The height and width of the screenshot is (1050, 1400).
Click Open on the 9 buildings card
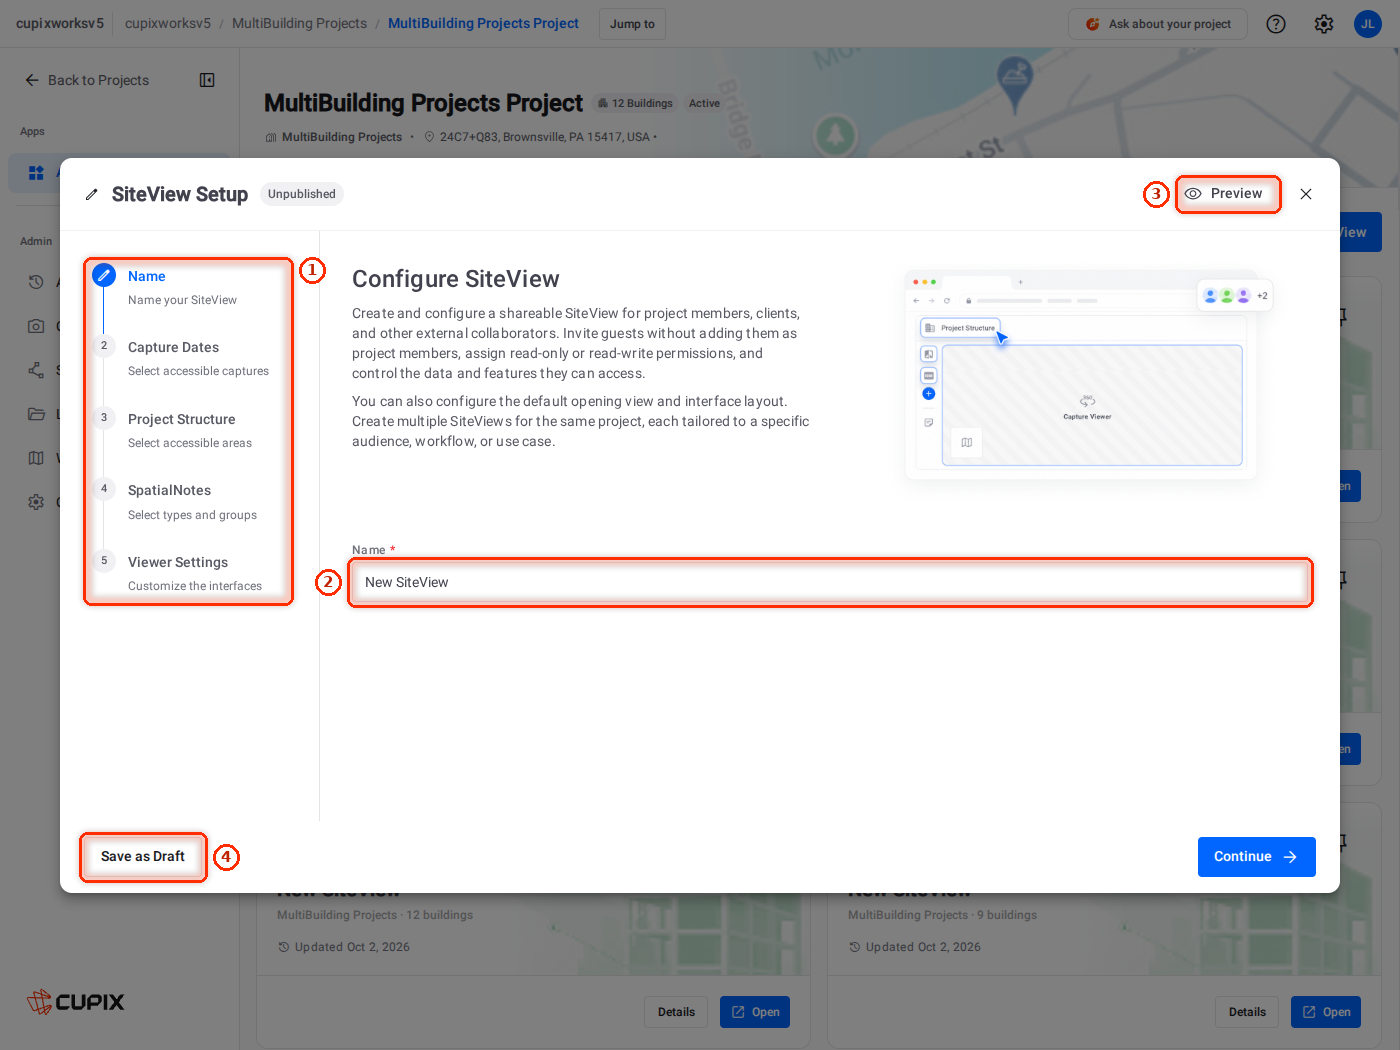[x=1326, y=1012]
